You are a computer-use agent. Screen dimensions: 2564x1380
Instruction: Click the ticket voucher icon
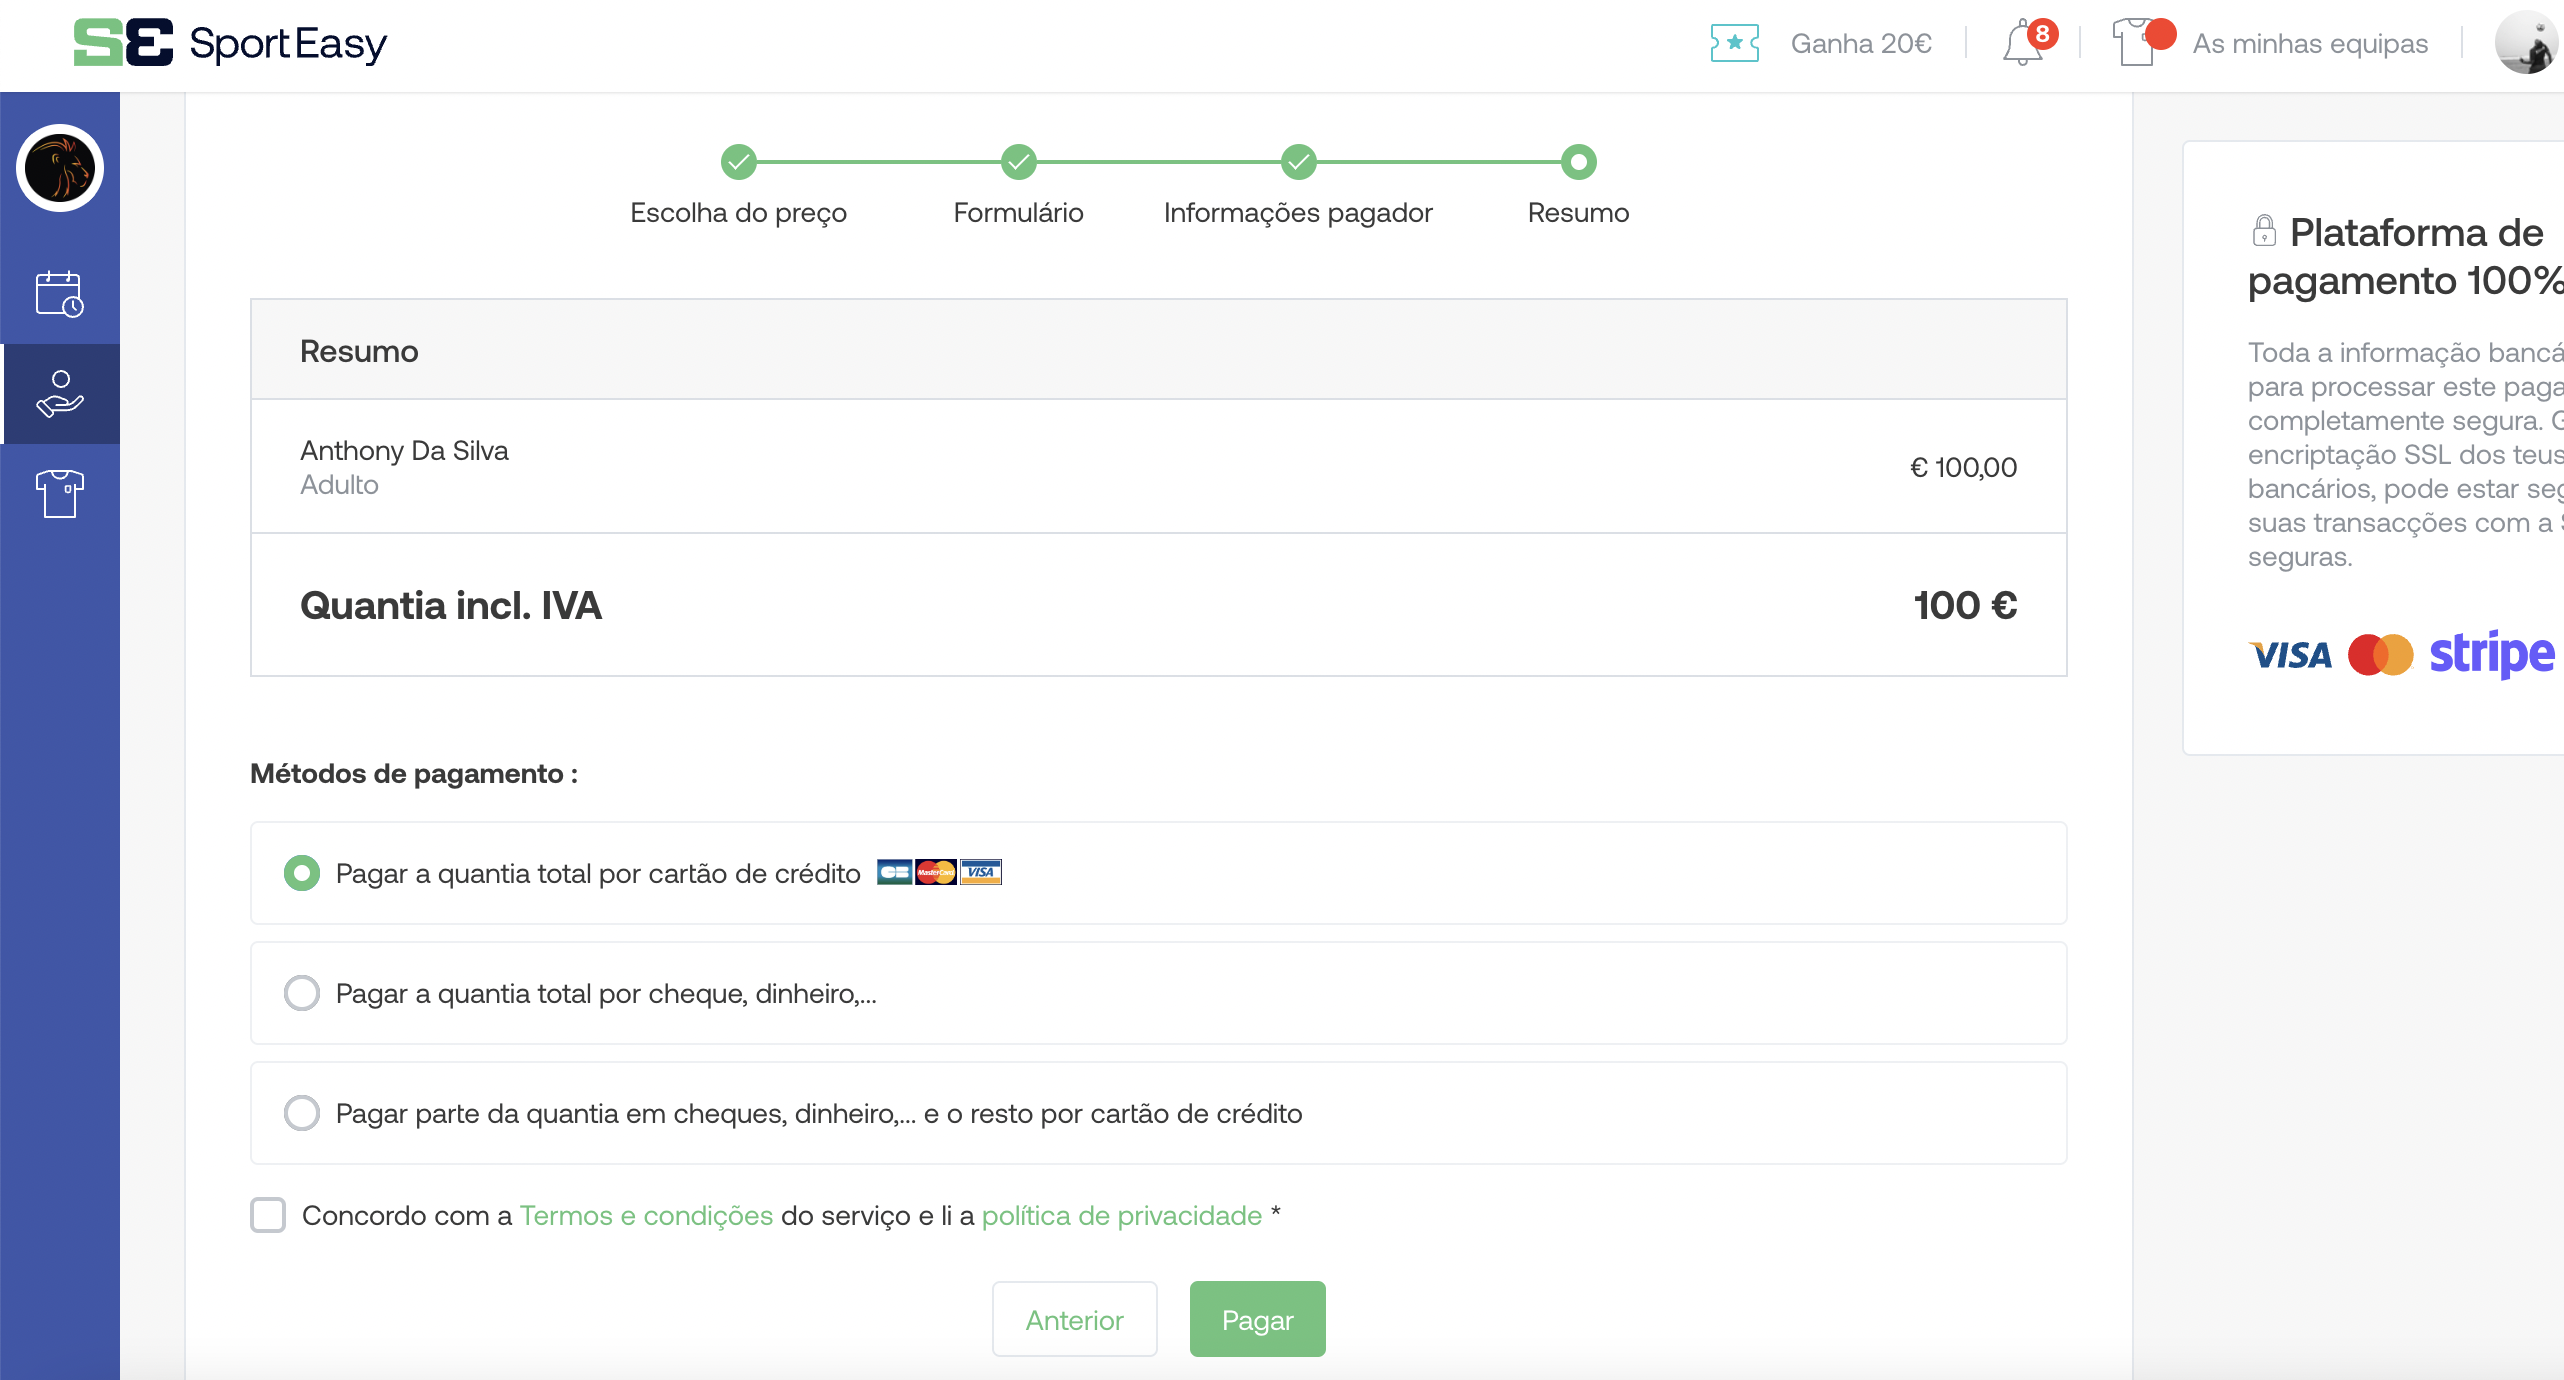point(1734,43)
